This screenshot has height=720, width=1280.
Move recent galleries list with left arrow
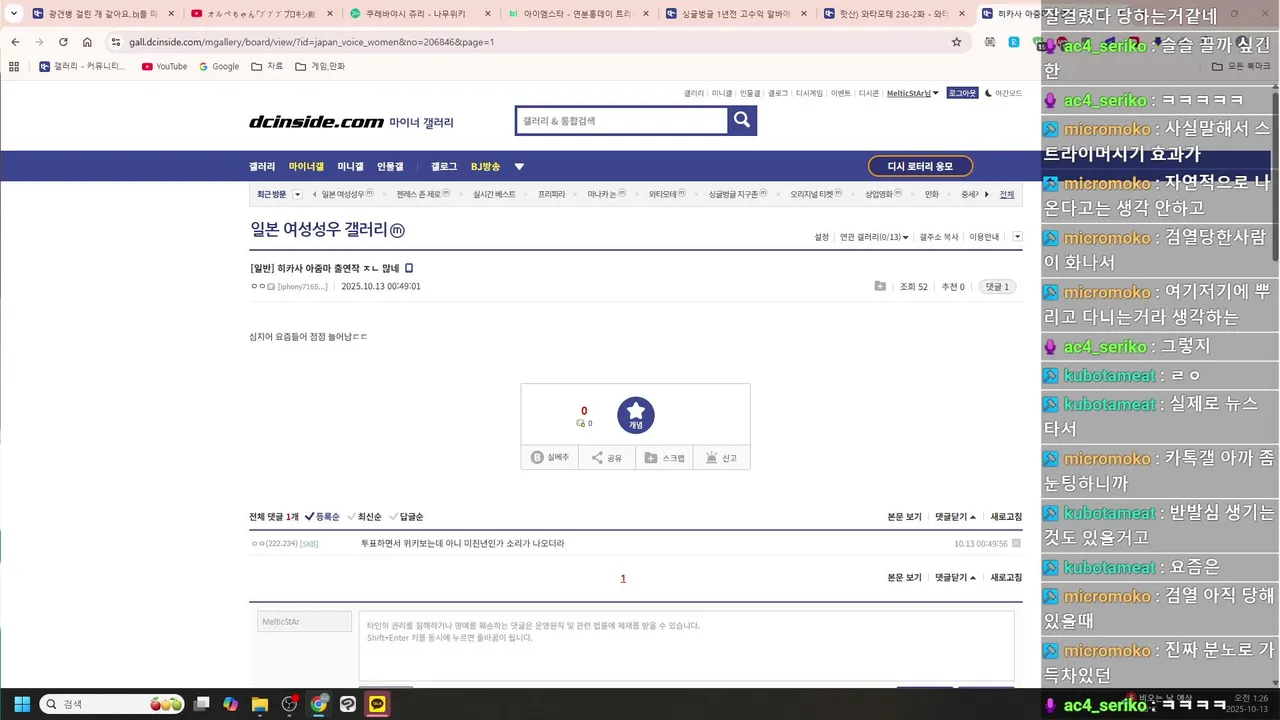[315, 194]
